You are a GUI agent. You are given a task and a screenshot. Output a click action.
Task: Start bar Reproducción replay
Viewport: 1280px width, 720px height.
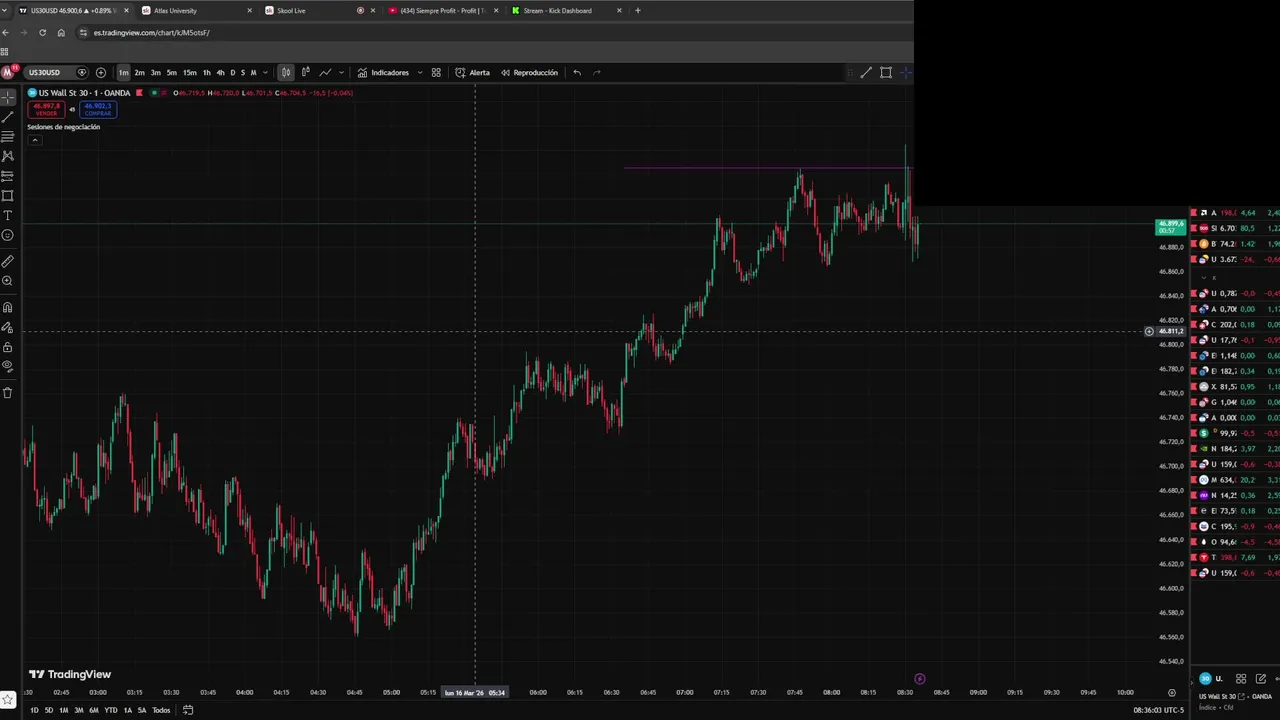click(x=529, y=72)
